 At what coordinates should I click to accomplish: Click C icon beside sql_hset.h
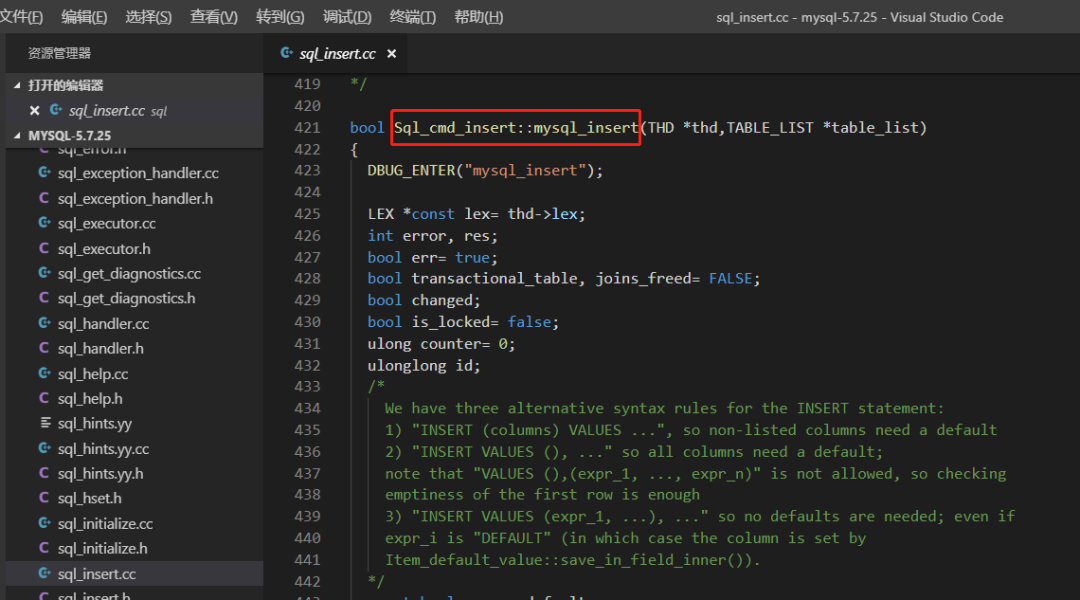point(44,497)
